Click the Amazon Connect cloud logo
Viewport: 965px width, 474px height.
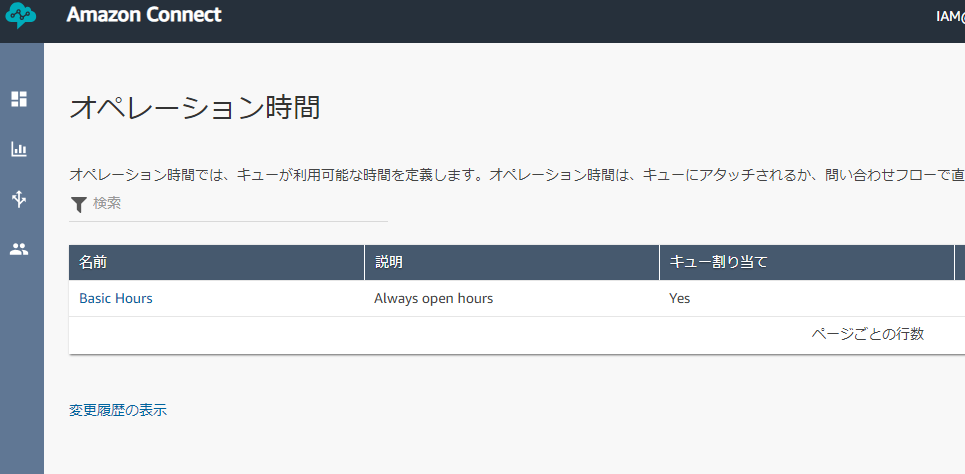tap(20, 15)
